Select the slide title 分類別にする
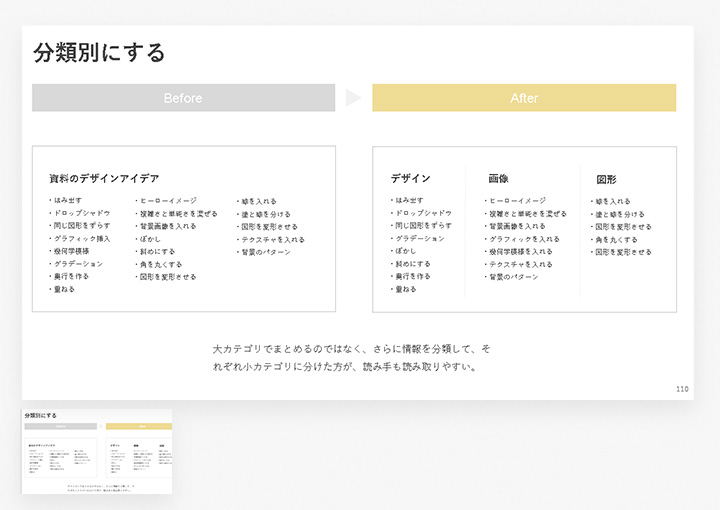 point(99,52)
